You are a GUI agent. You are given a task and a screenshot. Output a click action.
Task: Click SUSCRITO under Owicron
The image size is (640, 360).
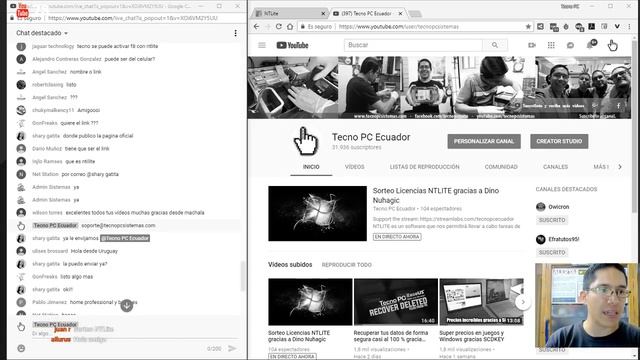[x=552, y=220]
